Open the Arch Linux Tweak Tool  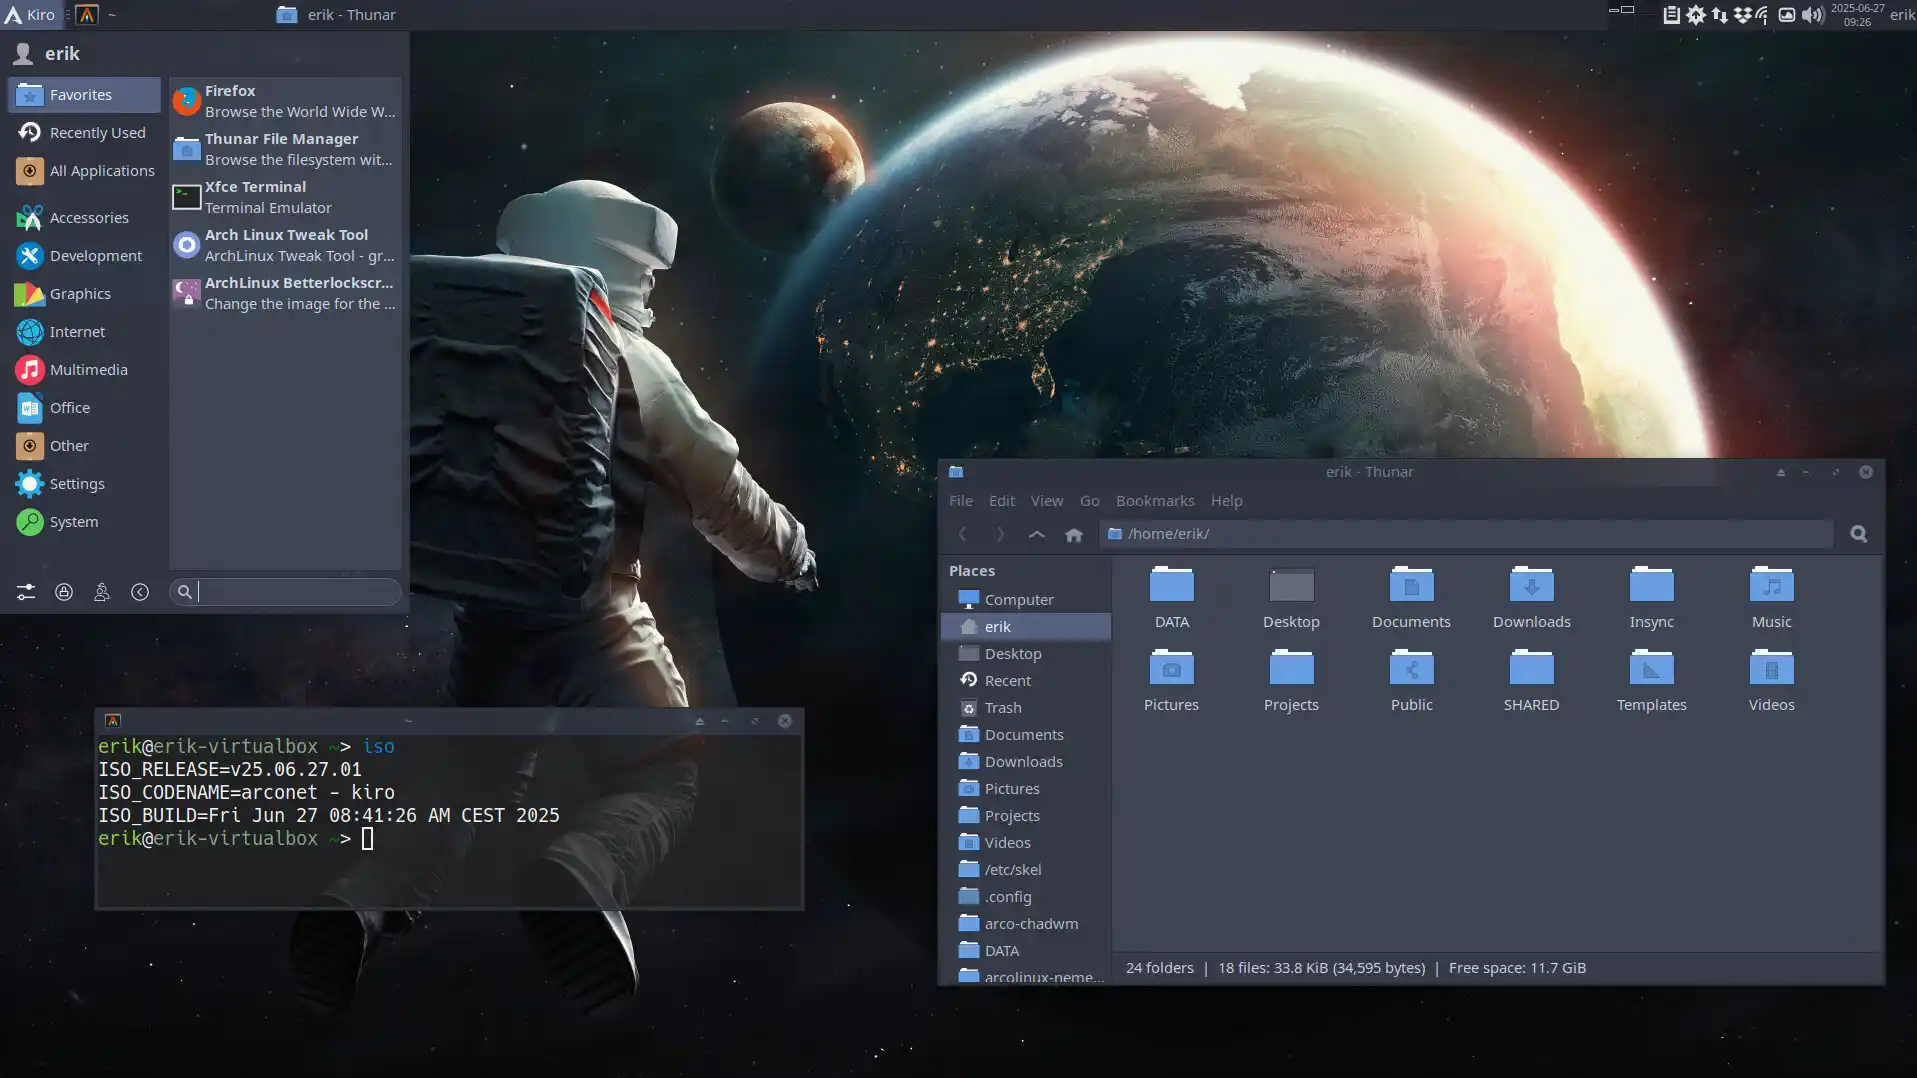click(x=287, y=244)
